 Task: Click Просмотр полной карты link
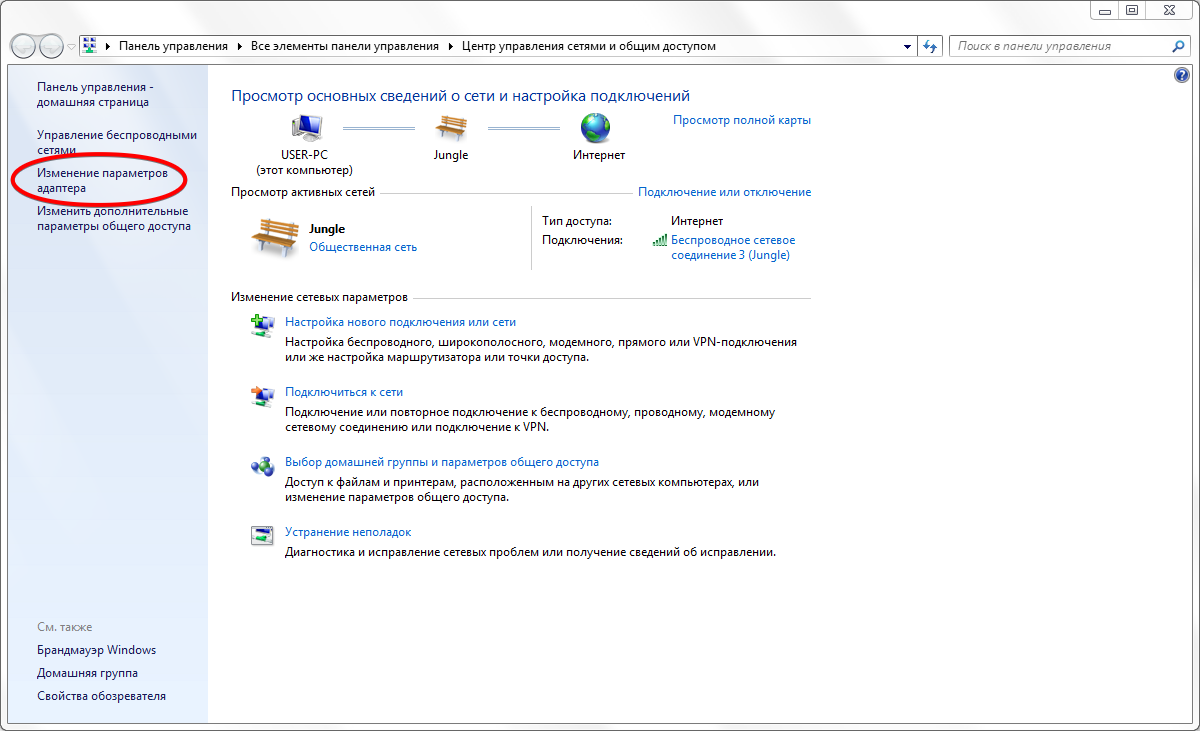741,120
